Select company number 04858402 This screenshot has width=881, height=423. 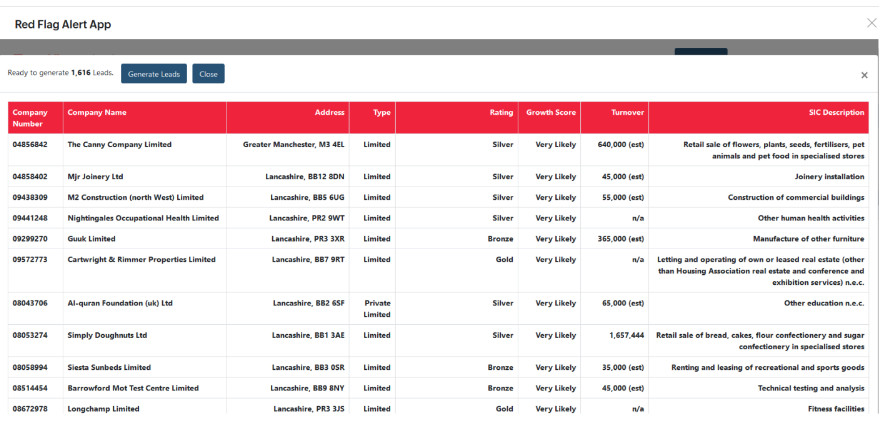30,176
